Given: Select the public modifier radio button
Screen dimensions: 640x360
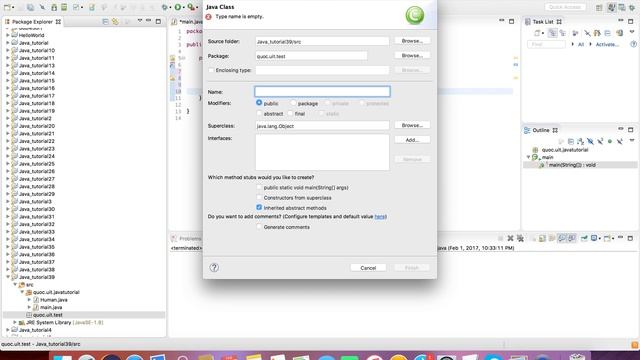Looking at the screenshot, I should point(259,103).
